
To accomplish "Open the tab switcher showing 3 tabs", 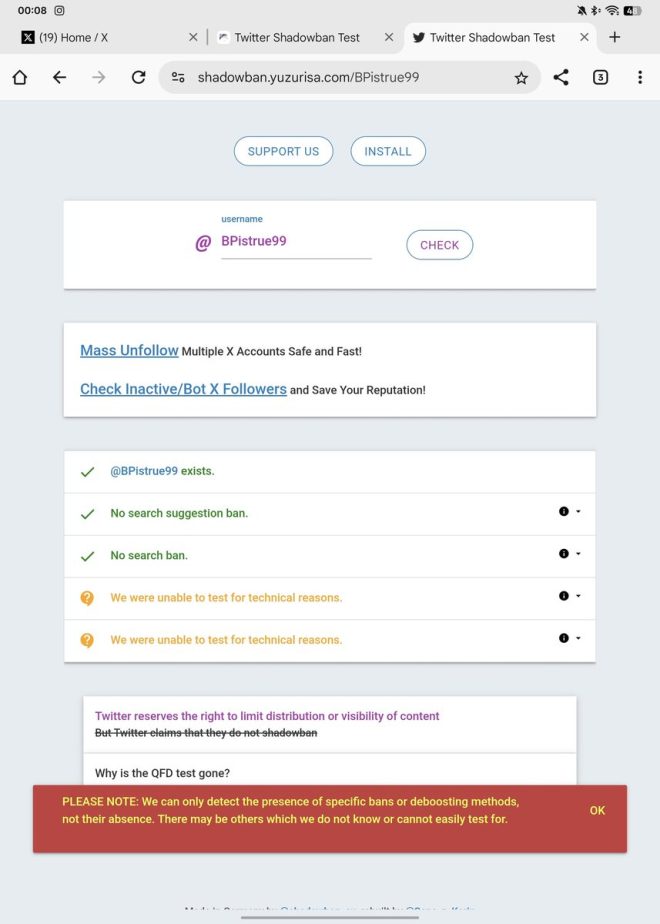I will click(x=600, y=77).
